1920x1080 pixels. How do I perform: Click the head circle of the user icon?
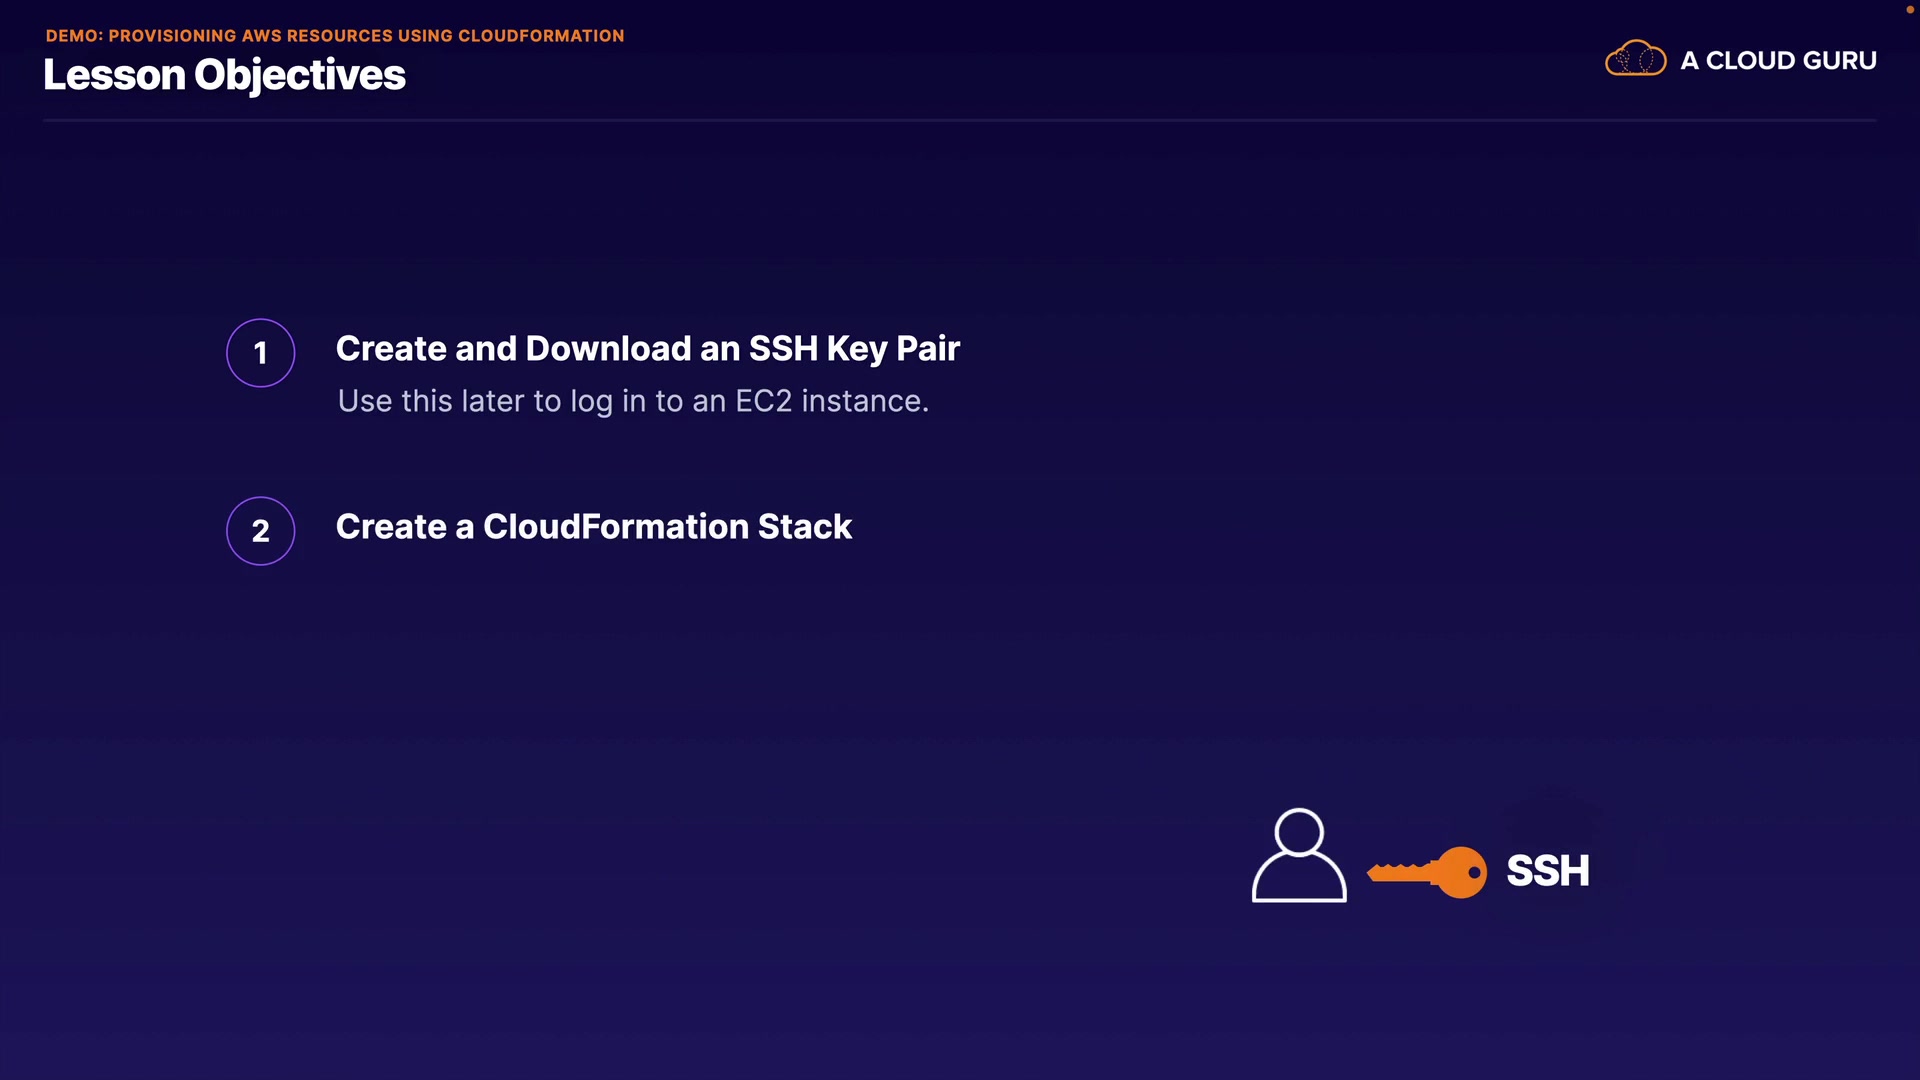pos(1299,831)
